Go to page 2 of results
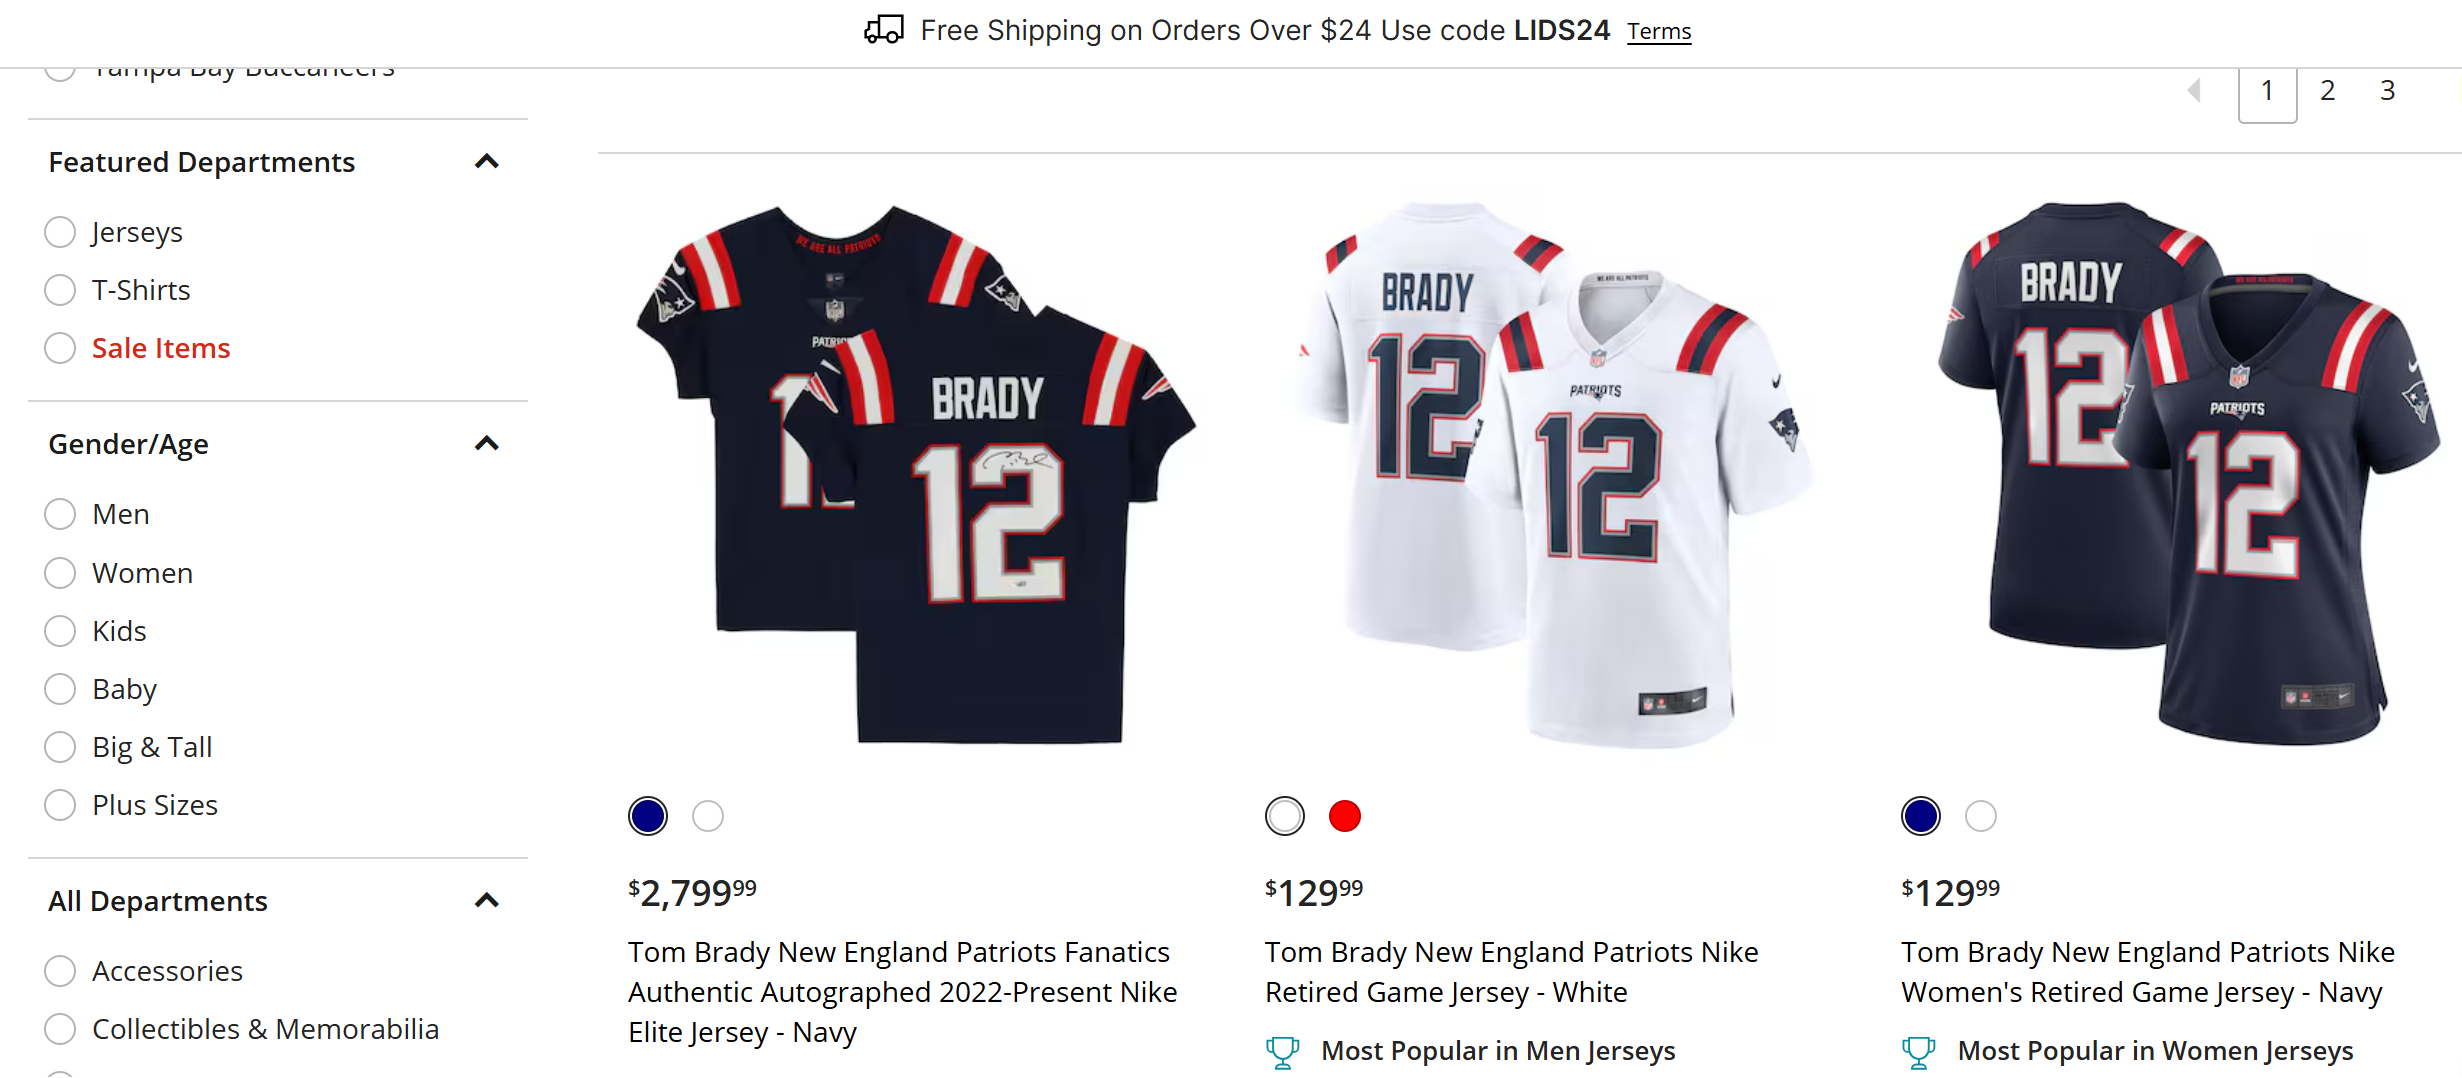The width and height of the screenshot is (2462, 1078). (2327, 90)
